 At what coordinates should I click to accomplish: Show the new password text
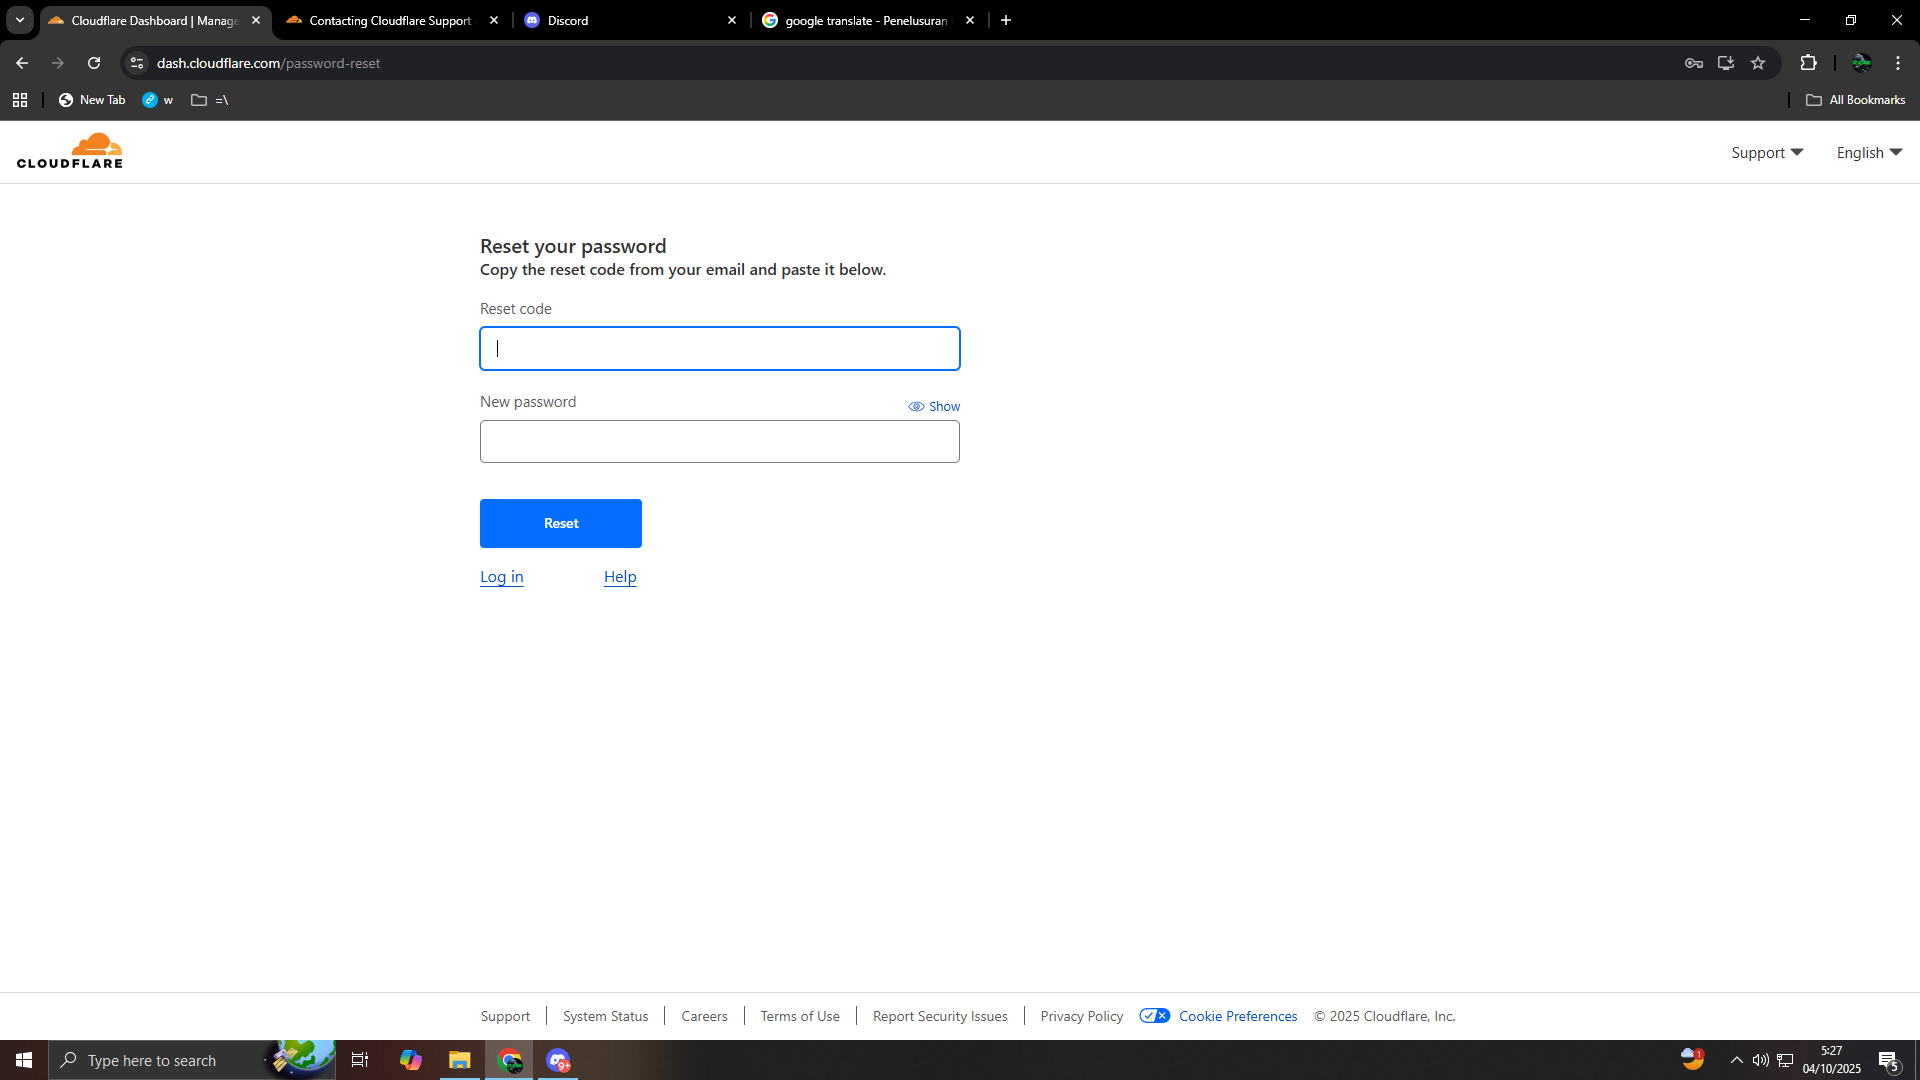coord(934,406)
